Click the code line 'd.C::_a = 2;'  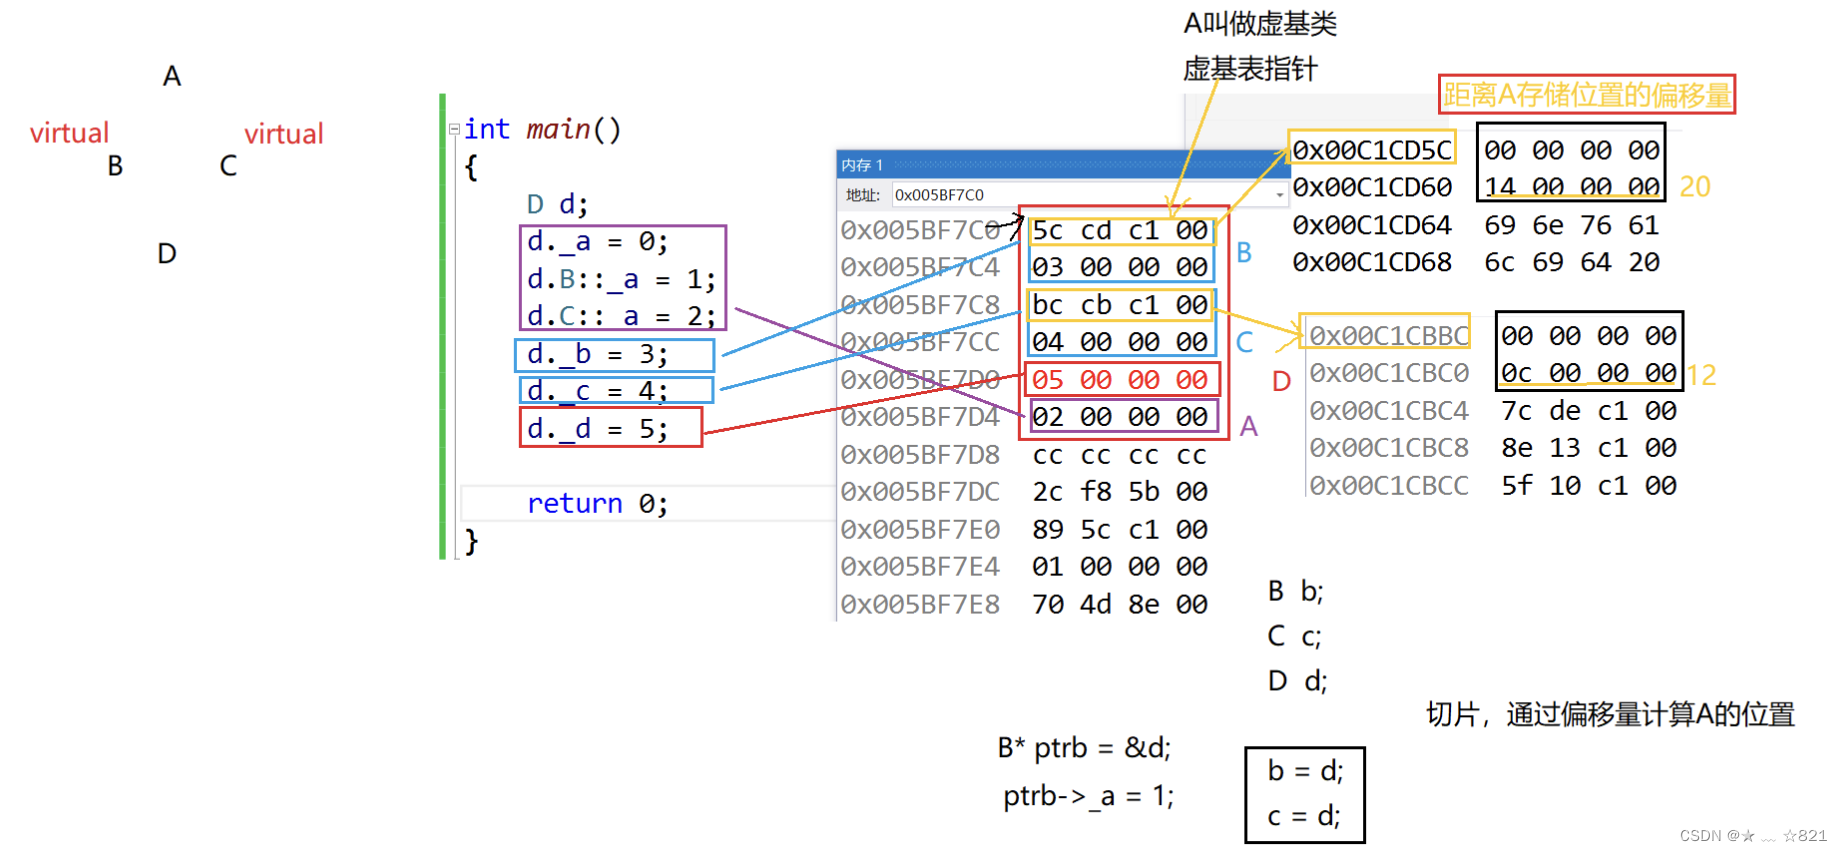621,316
